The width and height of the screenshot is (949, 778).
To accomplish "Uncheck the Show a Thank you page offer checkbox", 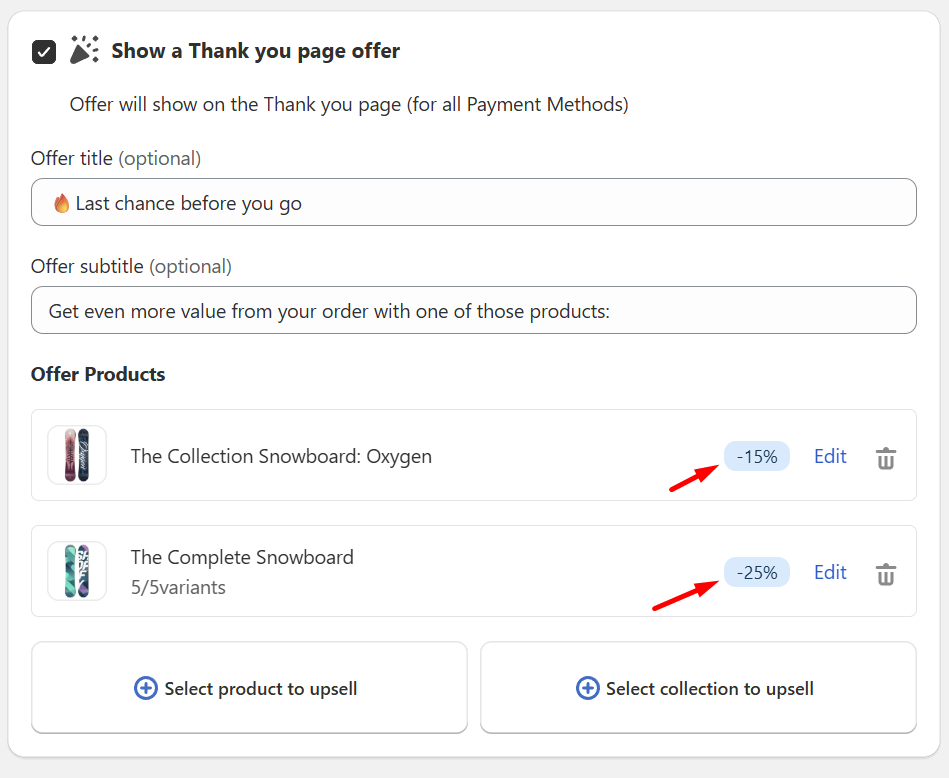I will (x=44, y=52).
